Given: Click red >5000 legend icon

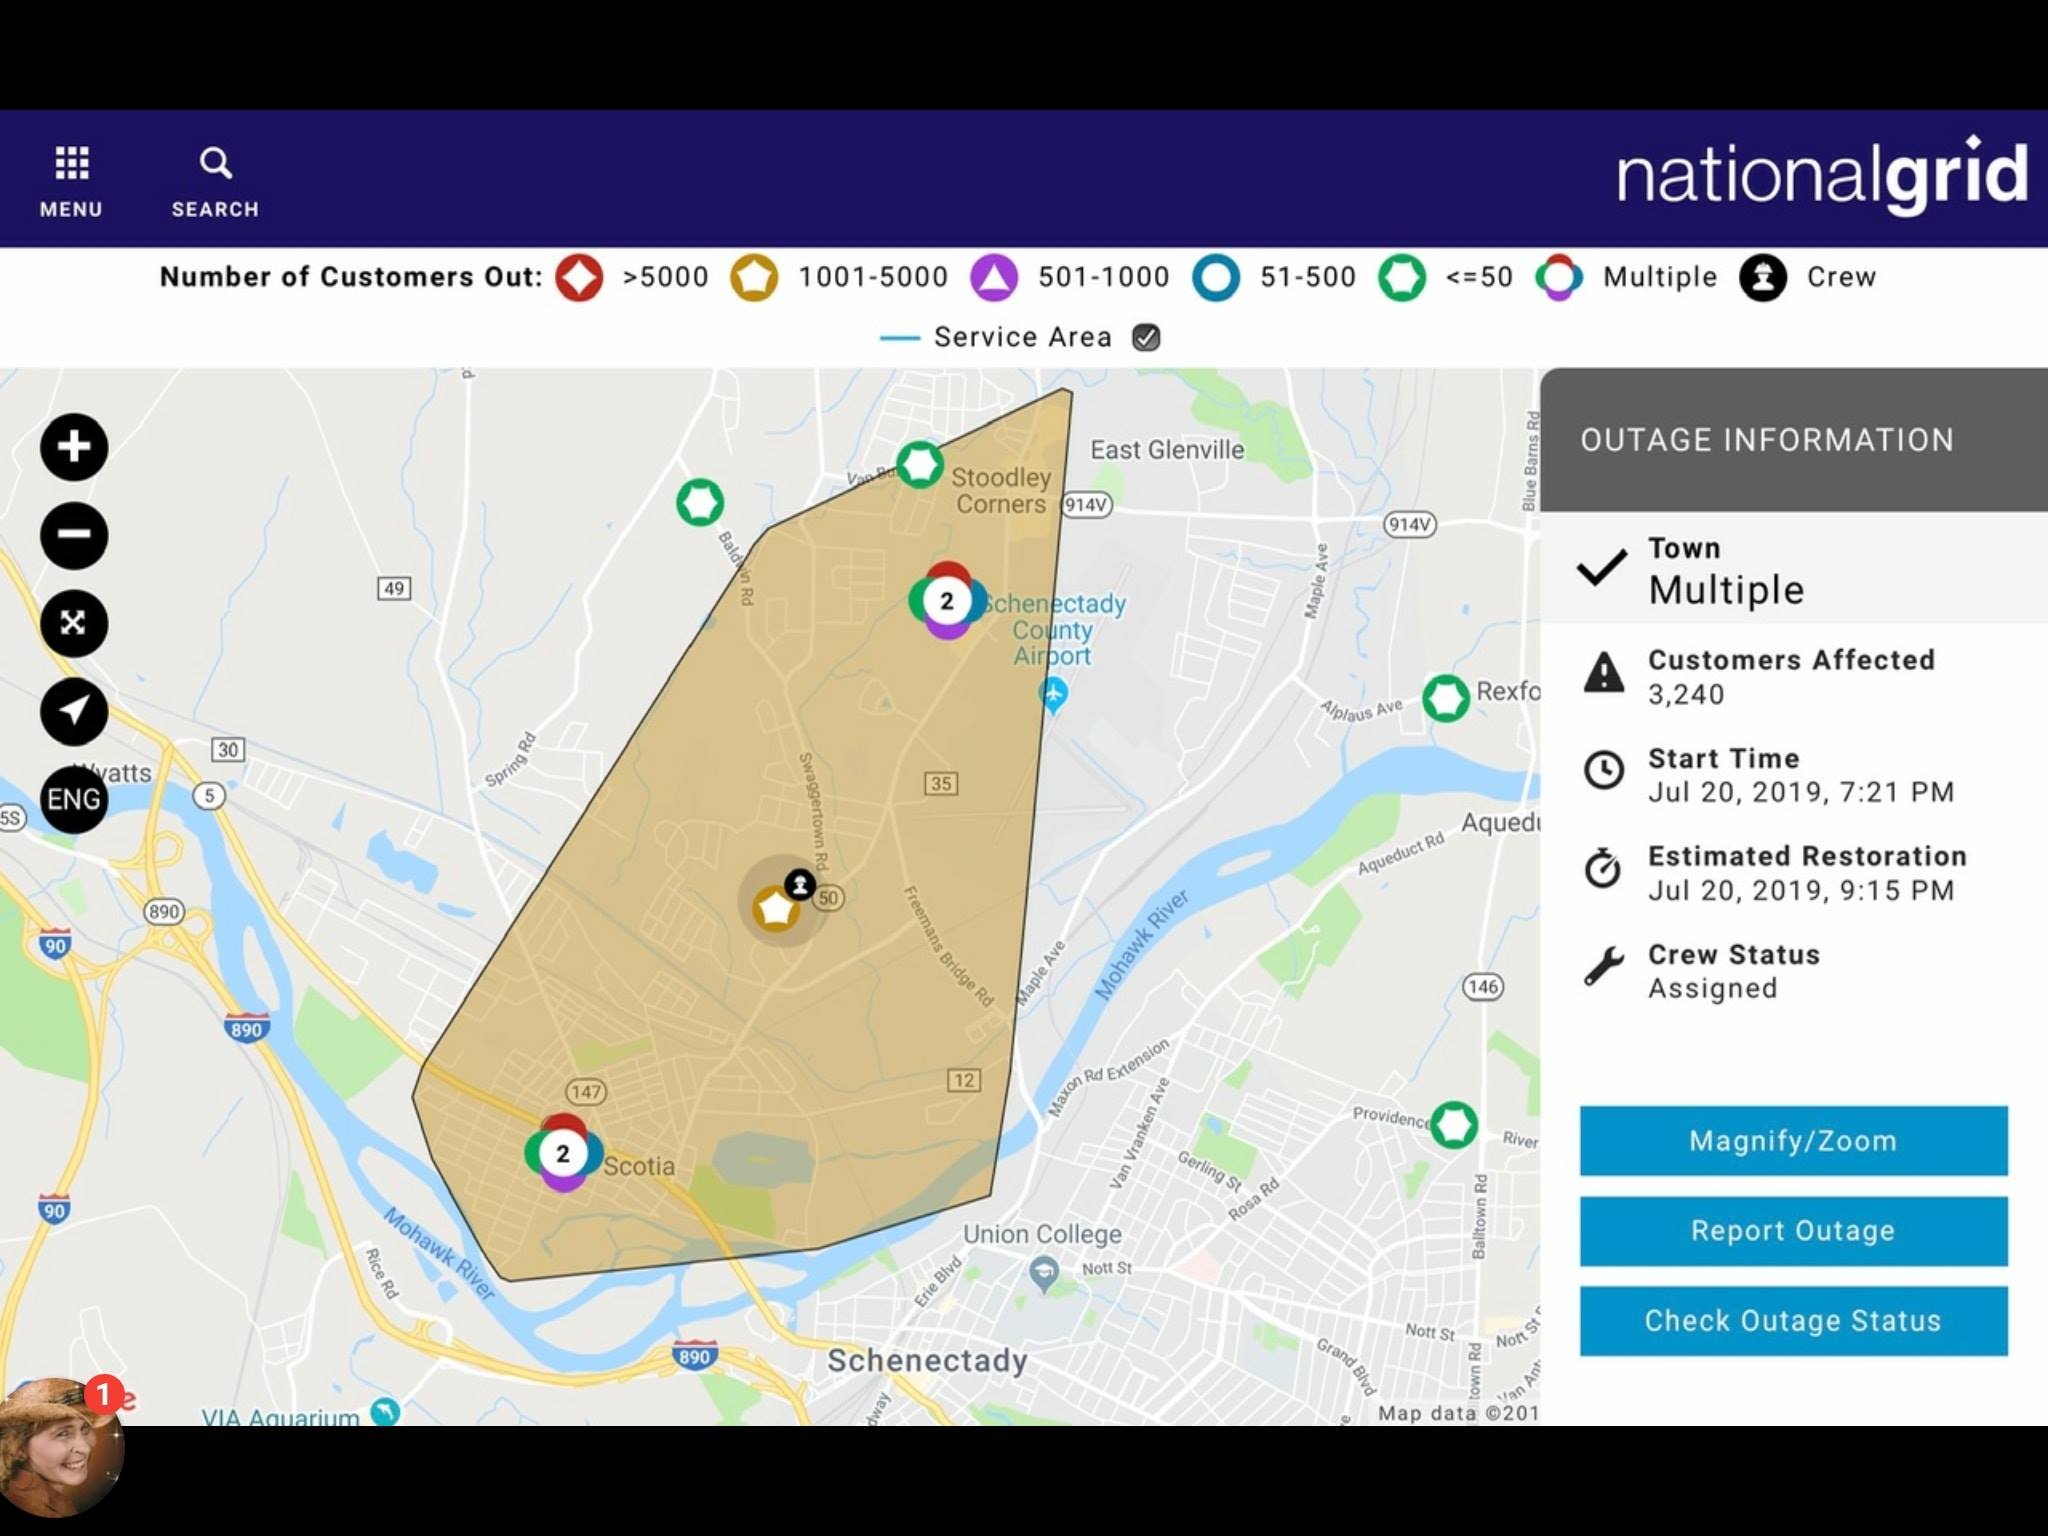Looking at the screenshot, I should (x=579, y=277).
